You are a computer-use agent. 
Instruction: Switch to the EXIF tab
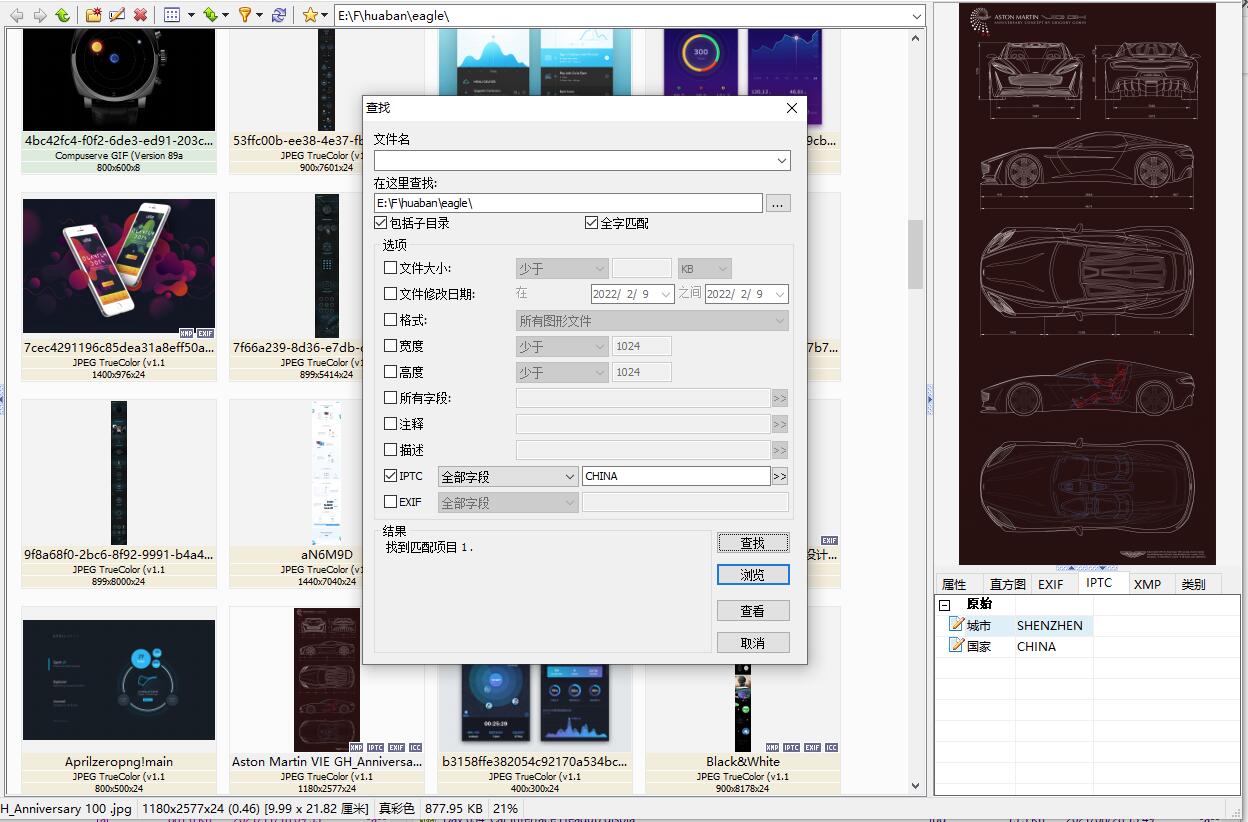click(1050, 584)
